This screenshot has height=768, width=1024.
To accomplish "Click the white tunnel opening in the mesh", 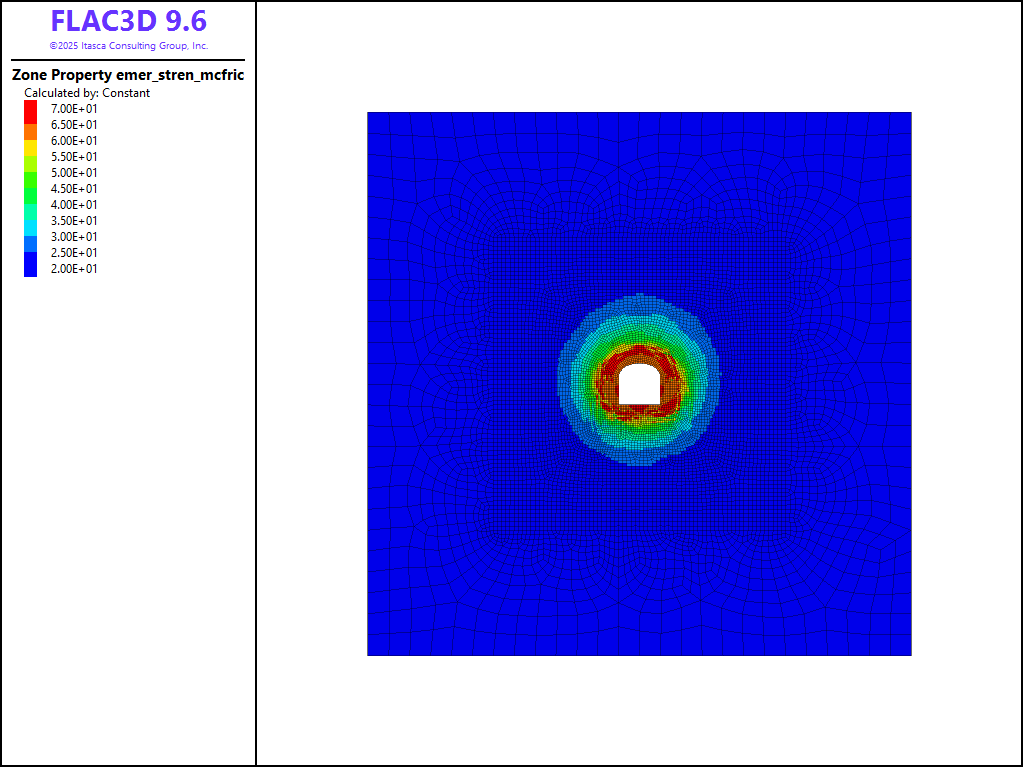I will pos(639,385).
